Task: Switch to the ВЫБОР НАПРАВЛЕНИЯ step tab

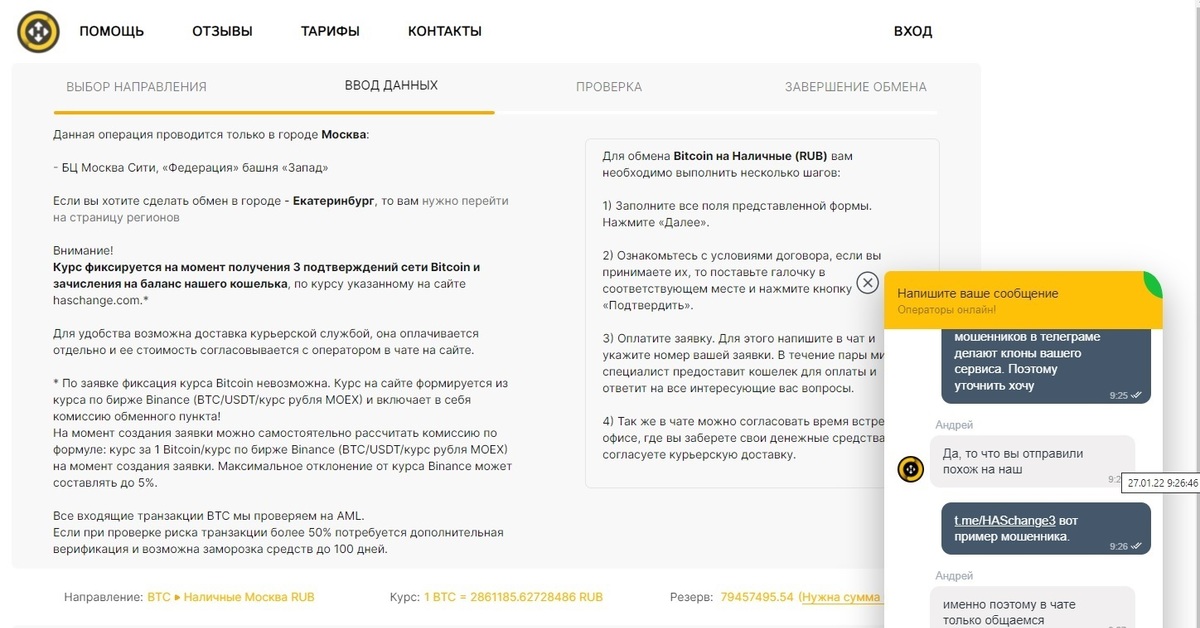Action: [136, 87]
